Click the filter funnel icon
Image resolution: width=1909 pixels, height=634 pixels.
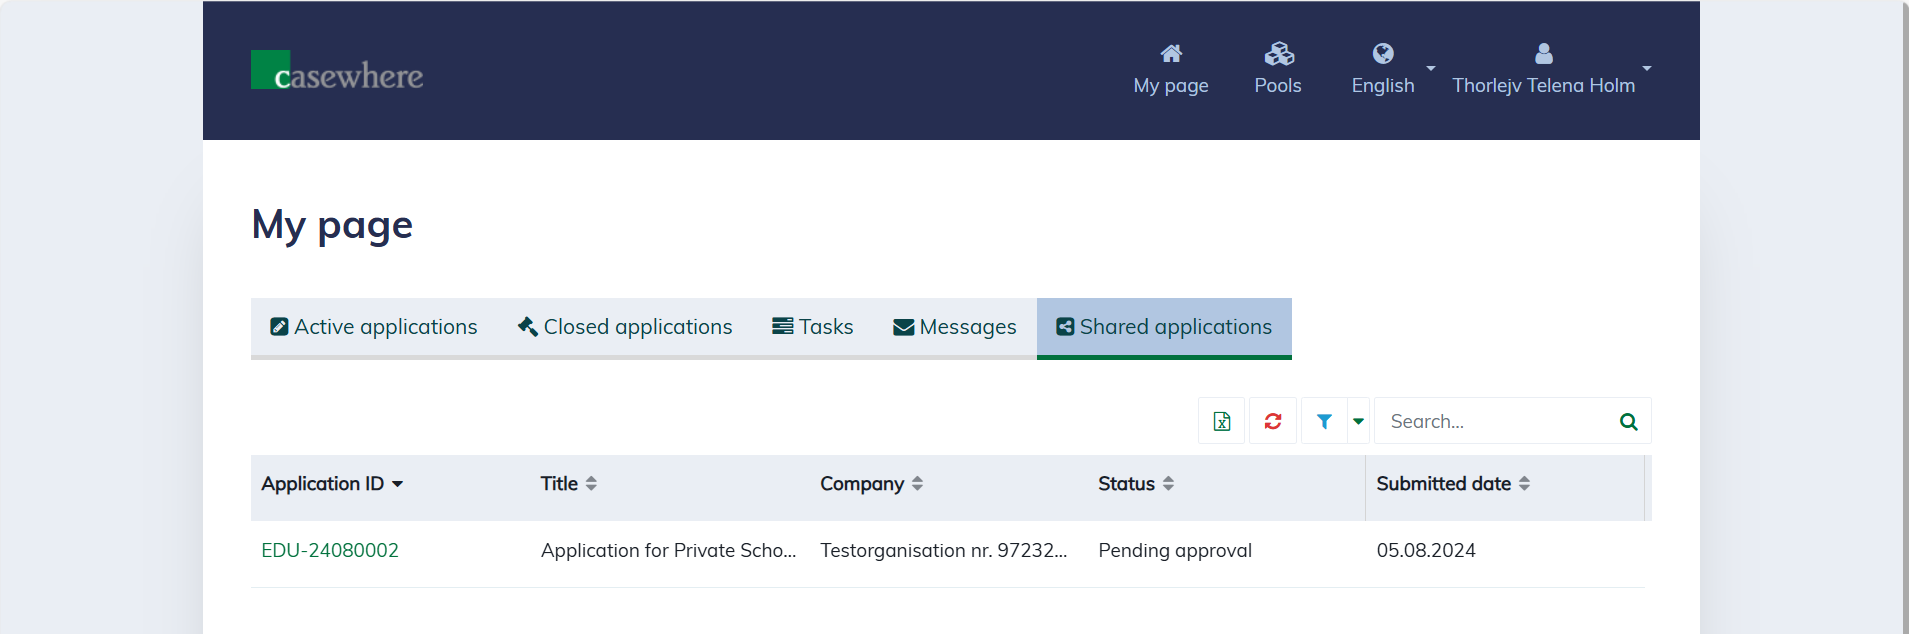pos(1324,421)
